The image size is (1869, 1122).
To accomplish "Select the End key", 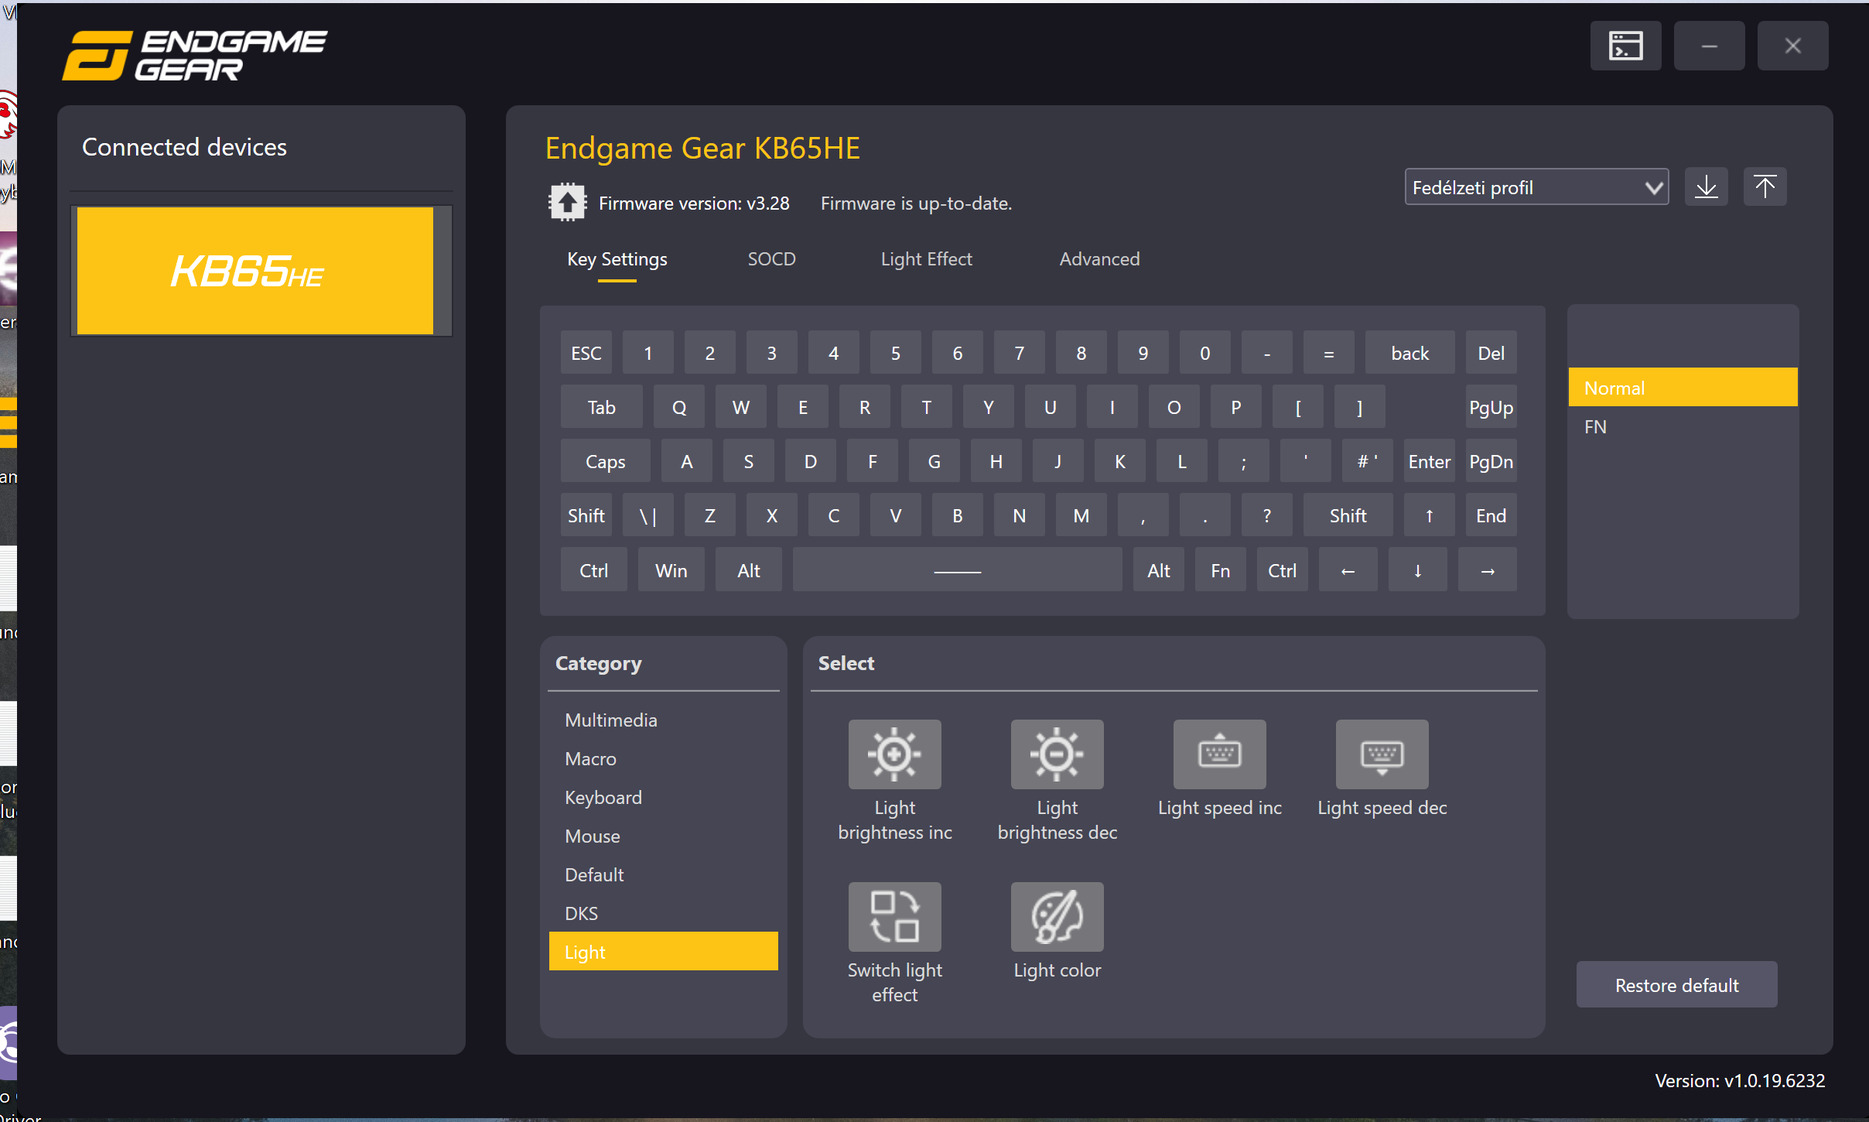I will (x=1491, y=516).
